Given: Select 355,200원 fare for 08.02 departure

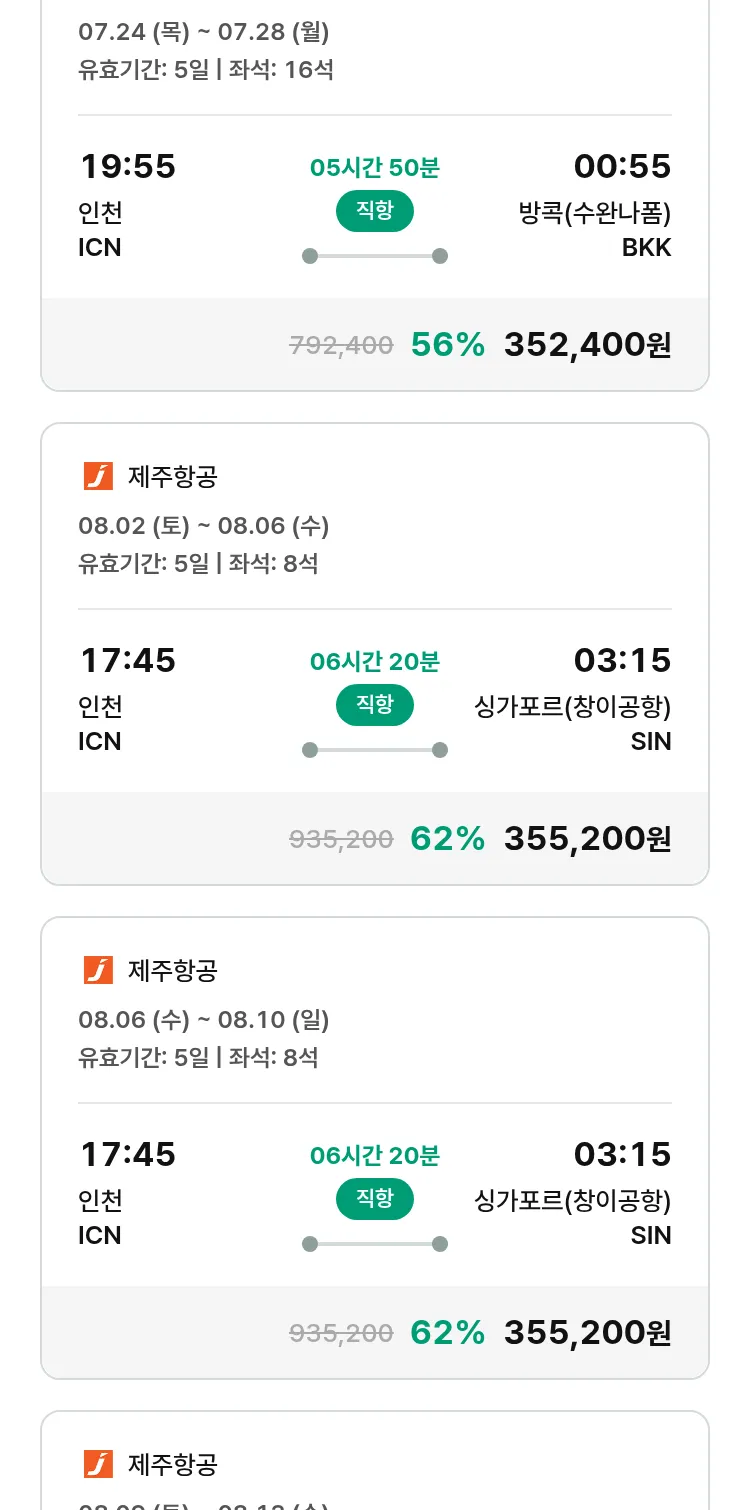Looking at the screenshot, I should 587,838.
